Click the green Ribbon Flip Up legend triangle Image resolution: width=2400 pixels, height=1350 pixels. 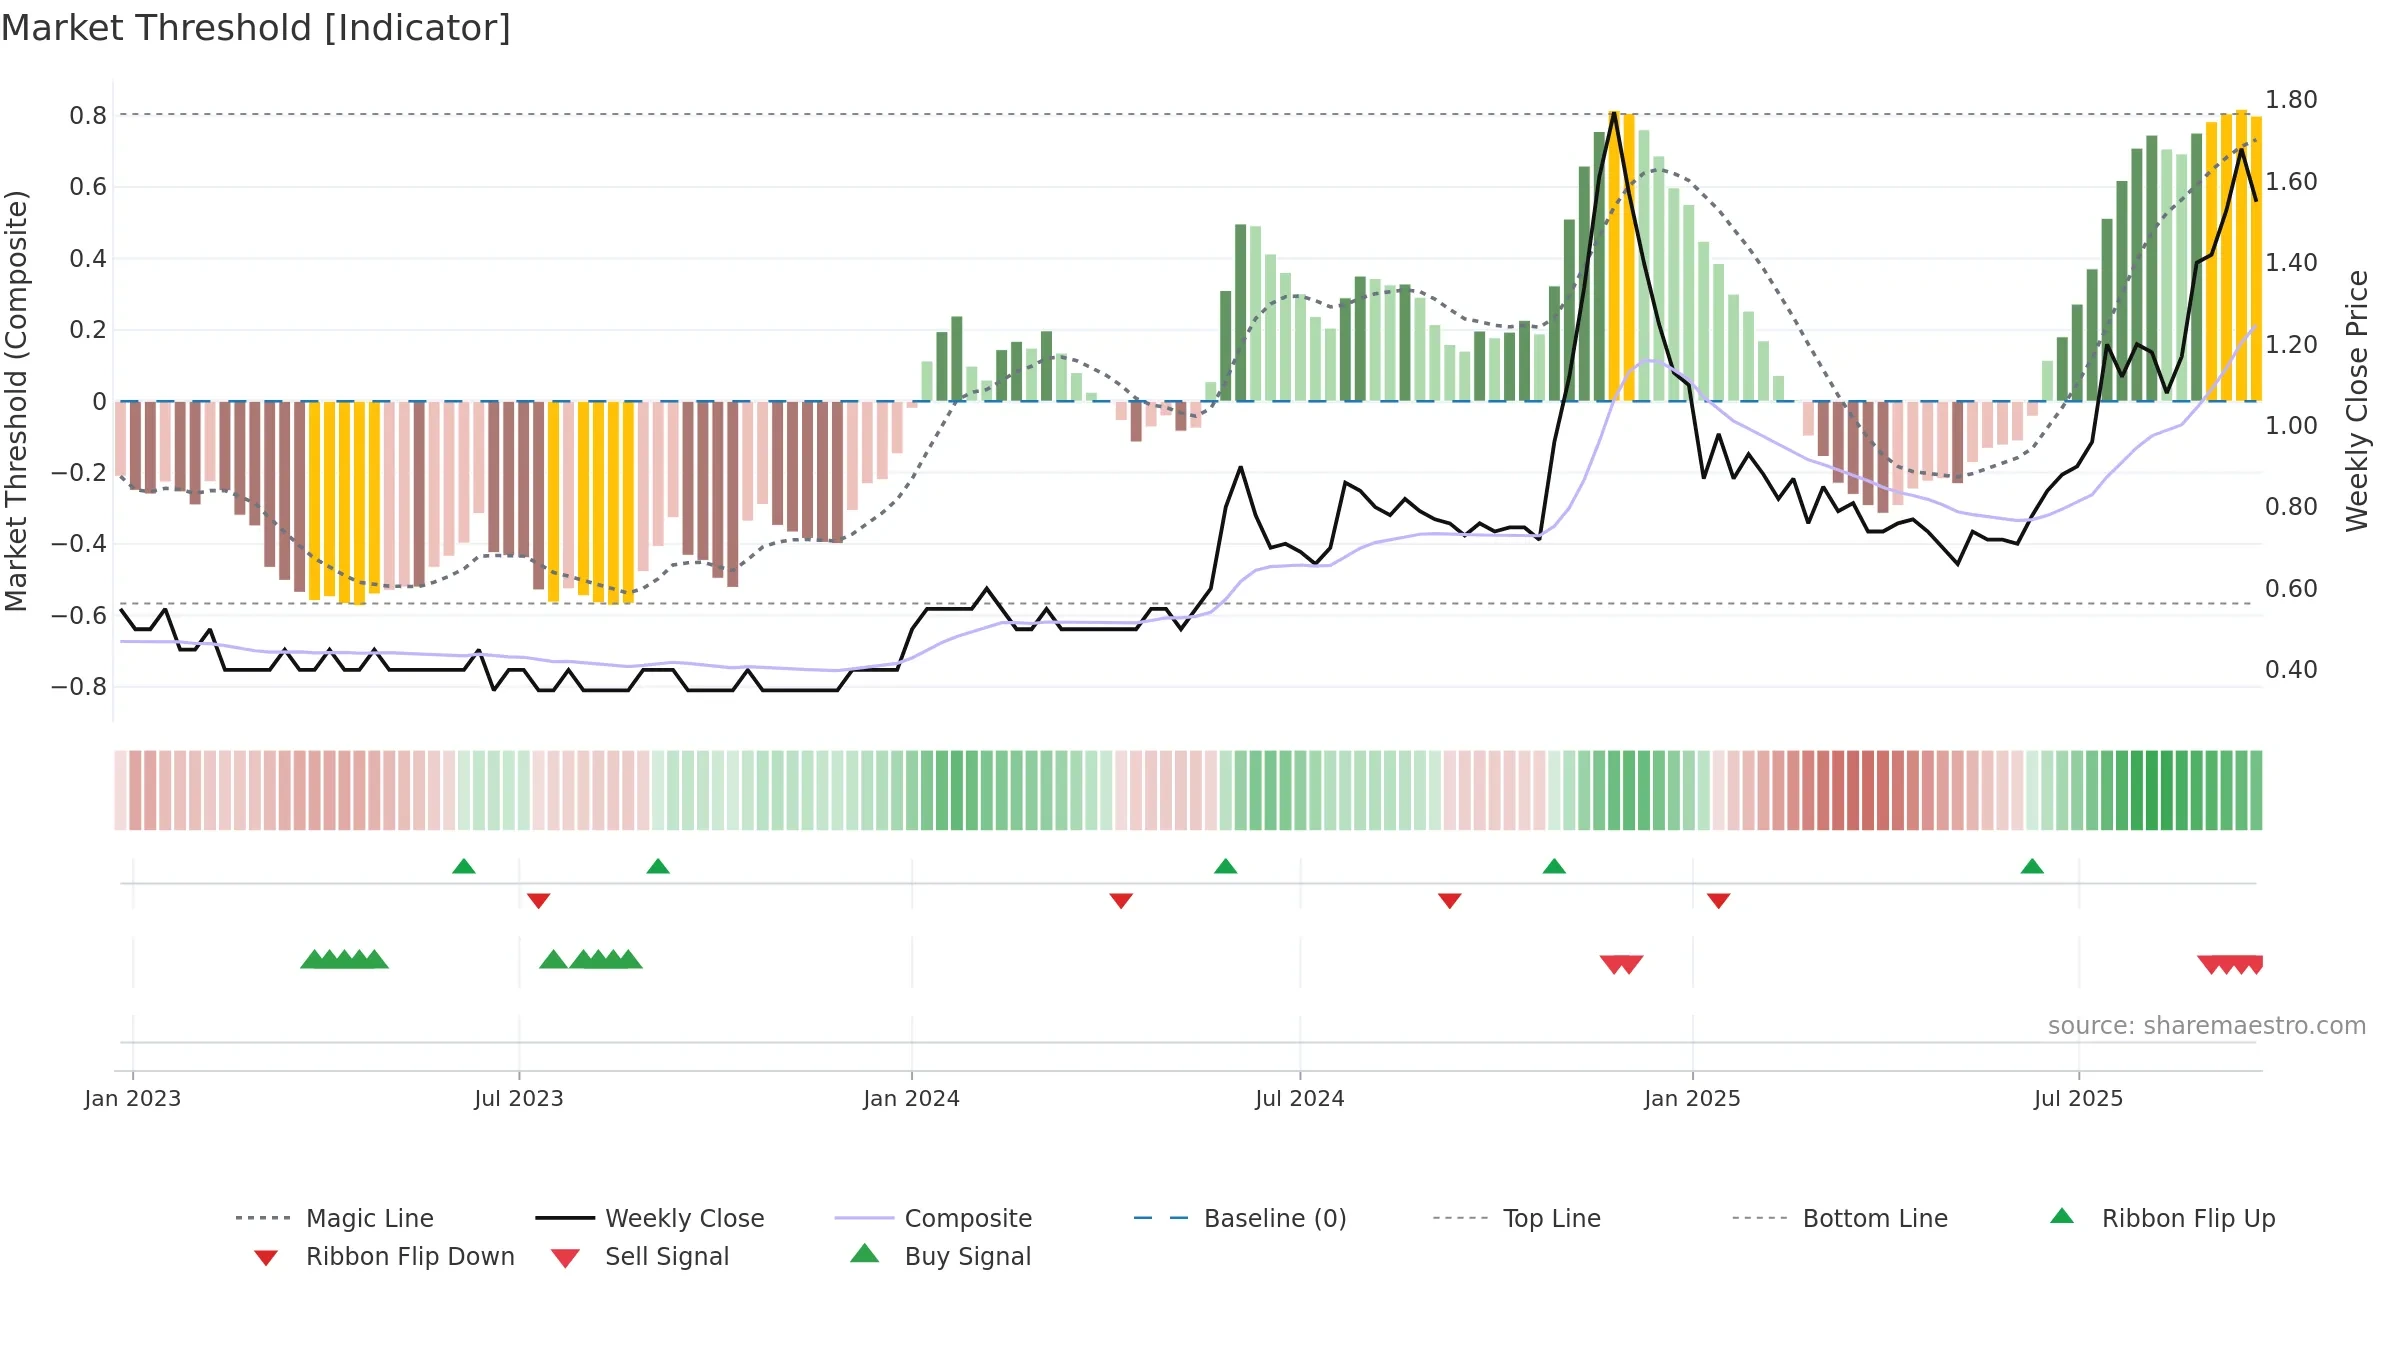tap(2062, 1216)
